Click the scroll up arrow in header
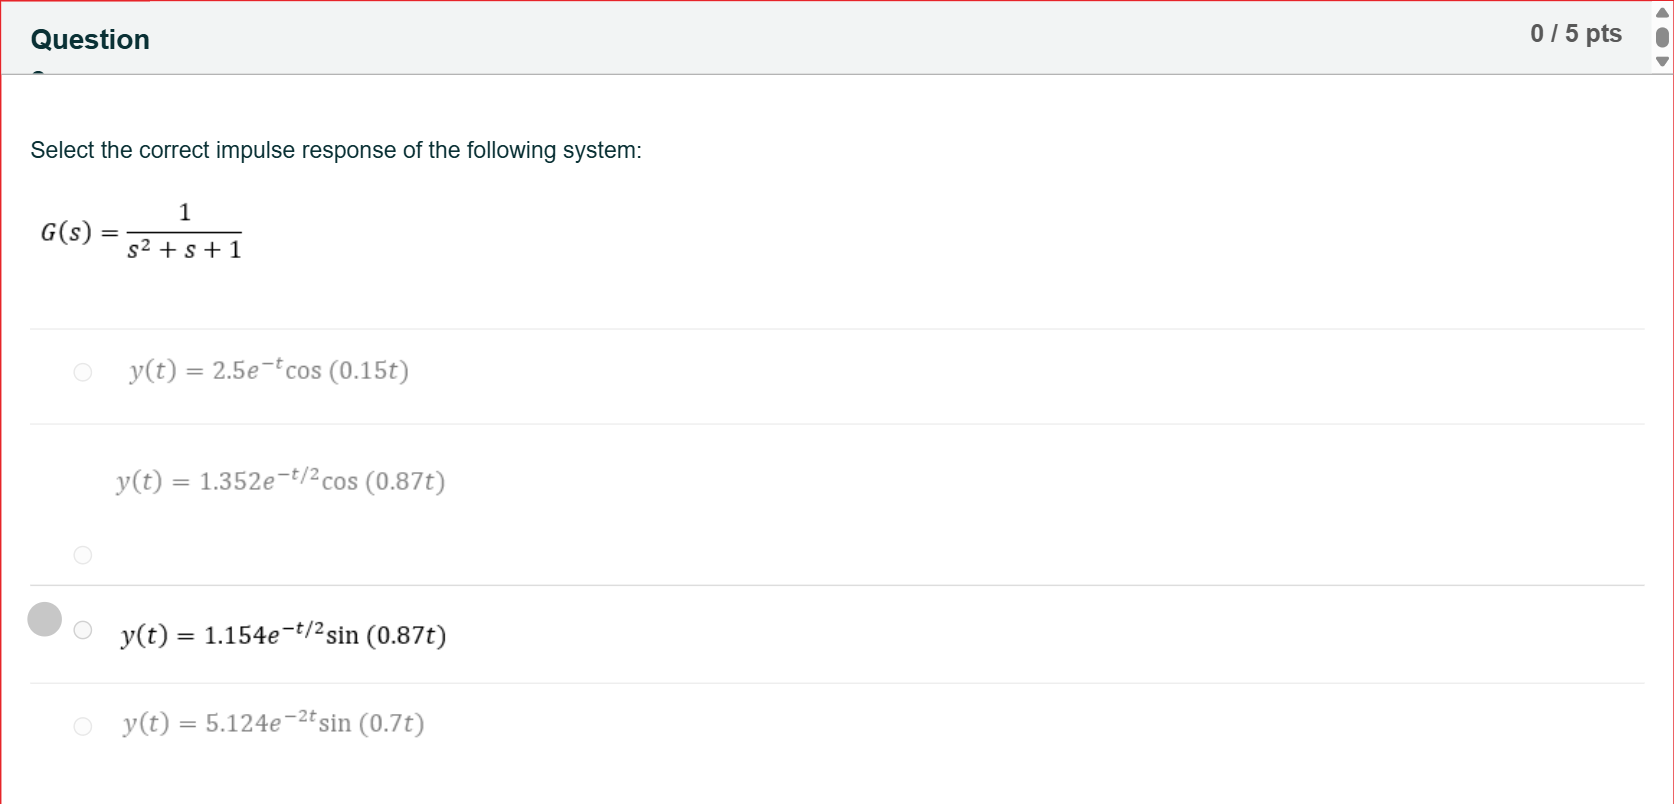The width and height of the screenshot is (1674, 804). [x=1662, y=13]
